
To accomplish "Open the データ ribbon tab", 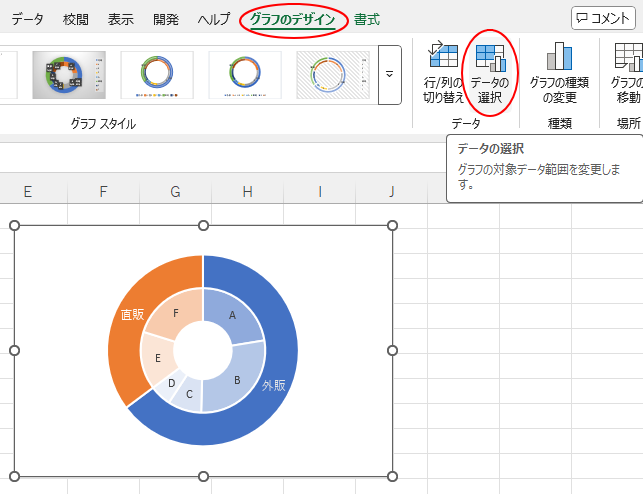I will [x=27, y=19].
